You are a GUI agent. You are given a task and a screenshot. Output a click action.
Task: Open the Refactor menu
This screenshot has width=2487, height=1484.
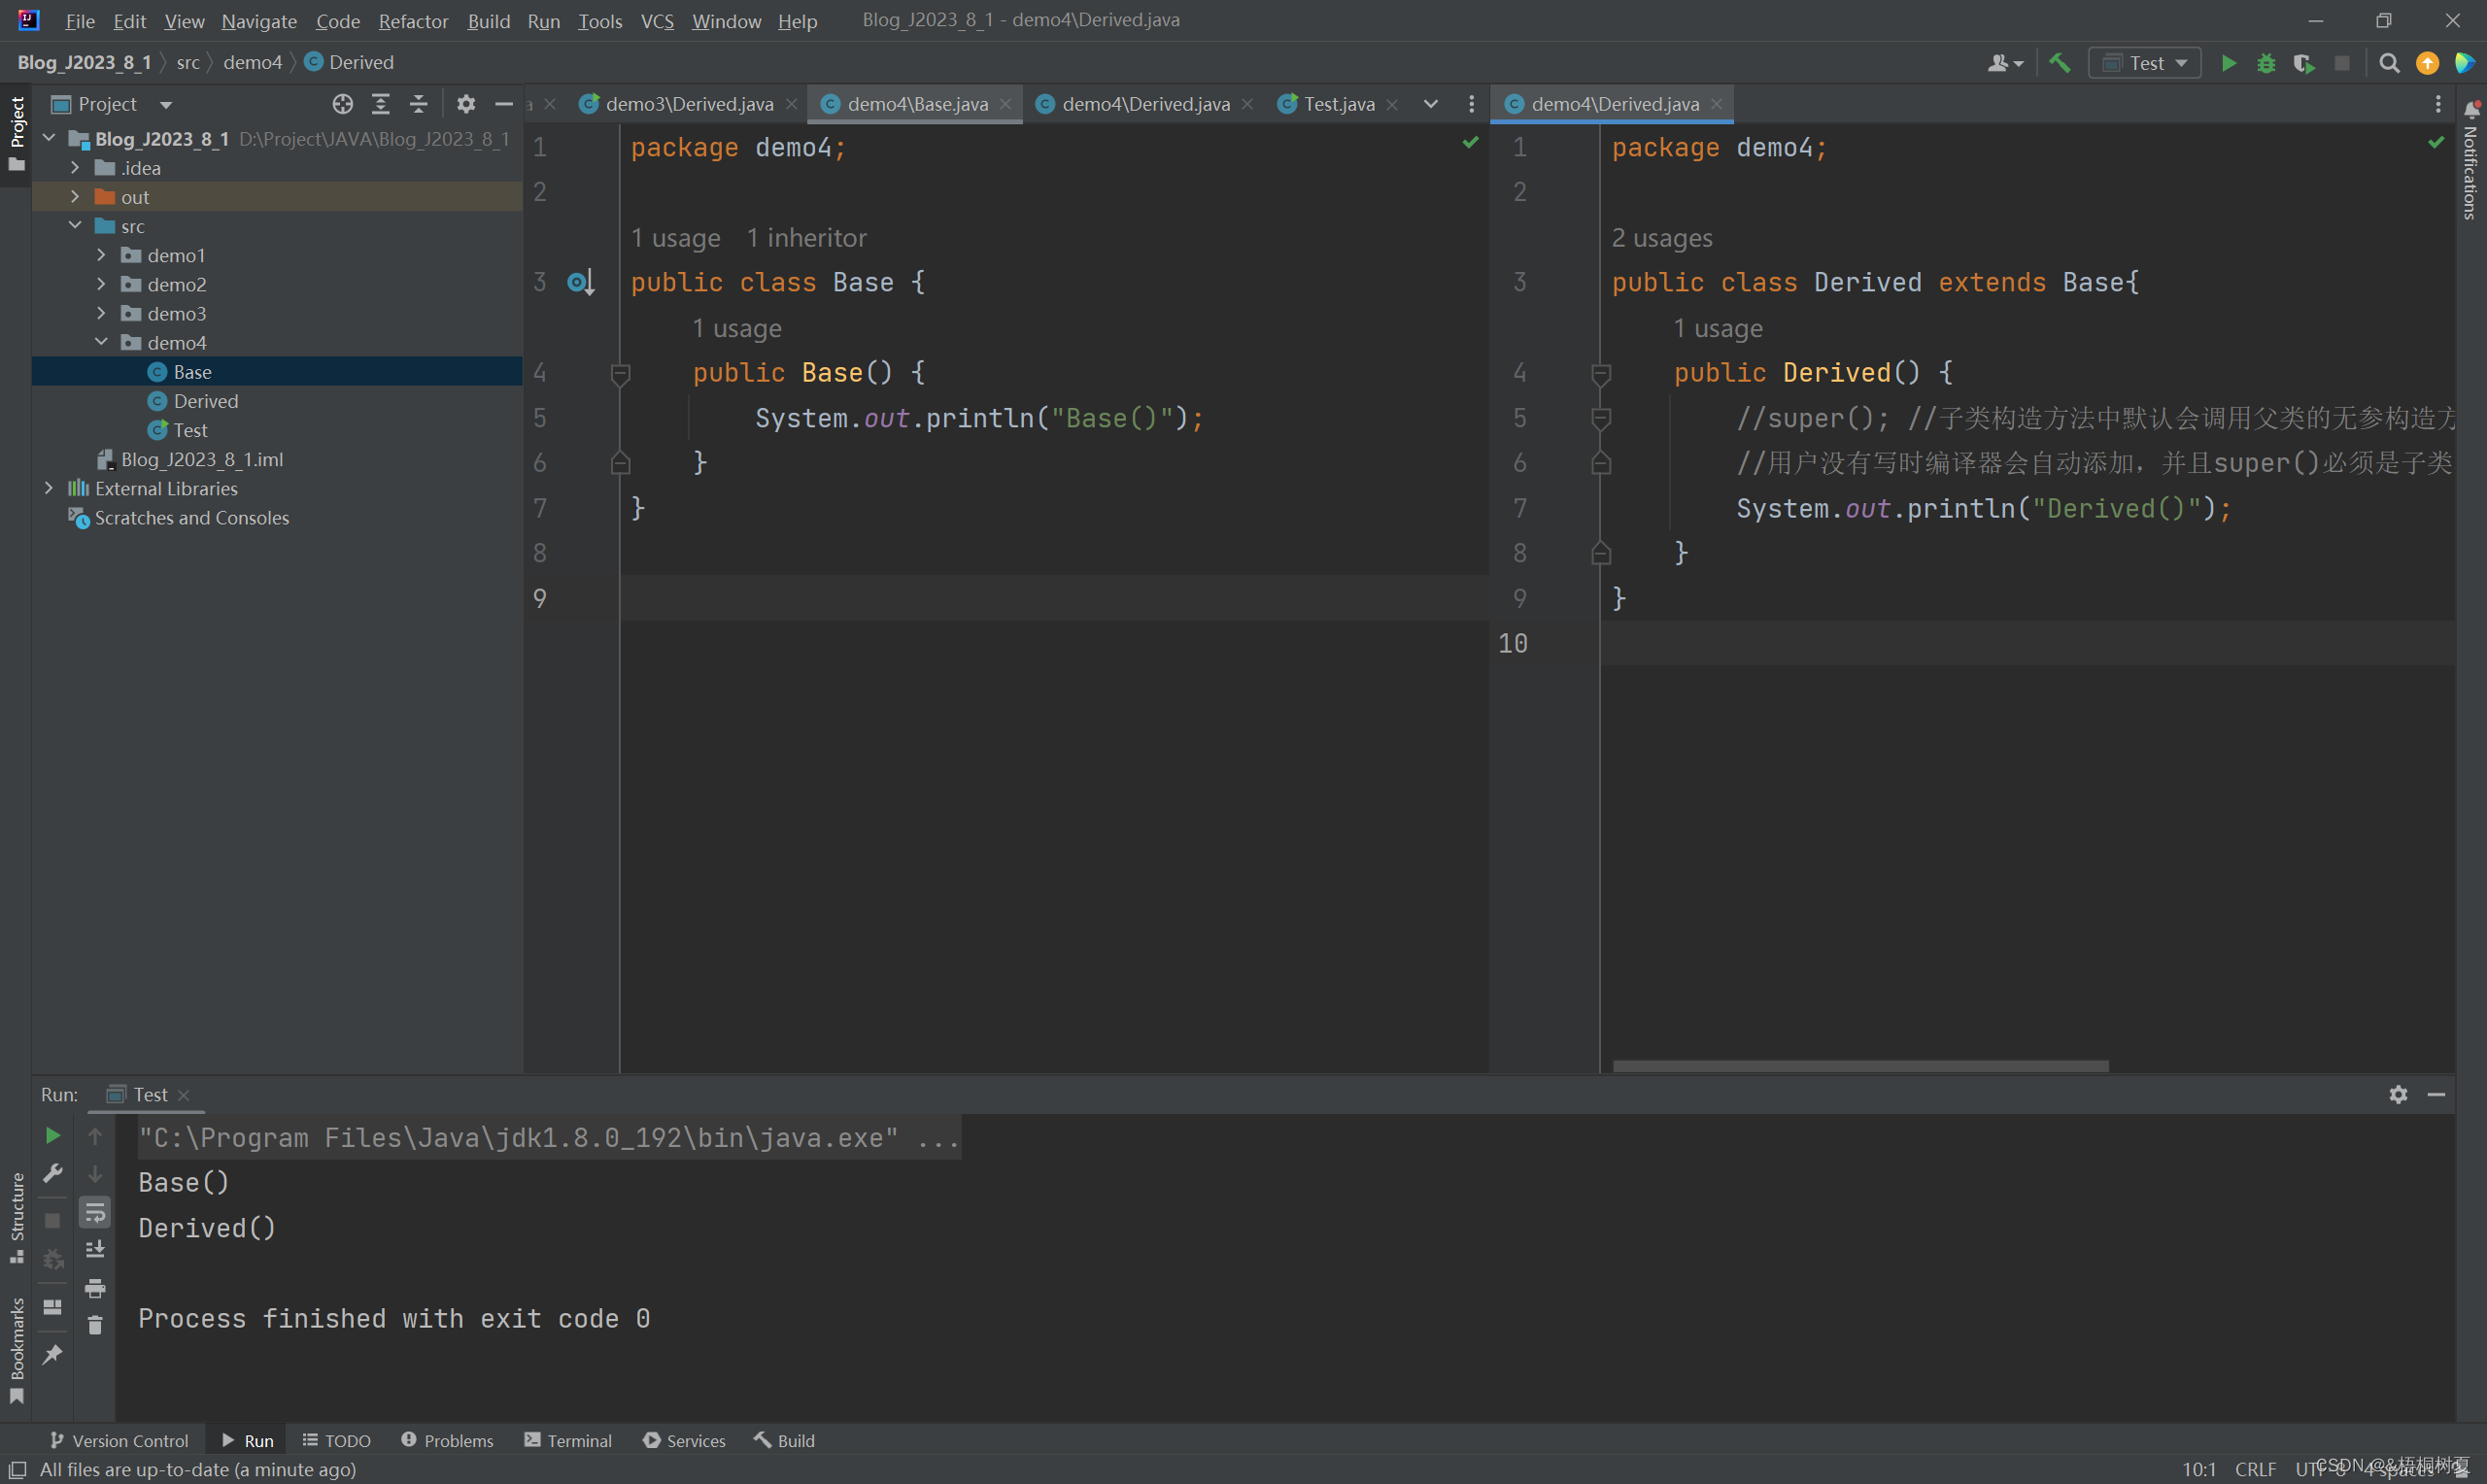pos(412,21)
